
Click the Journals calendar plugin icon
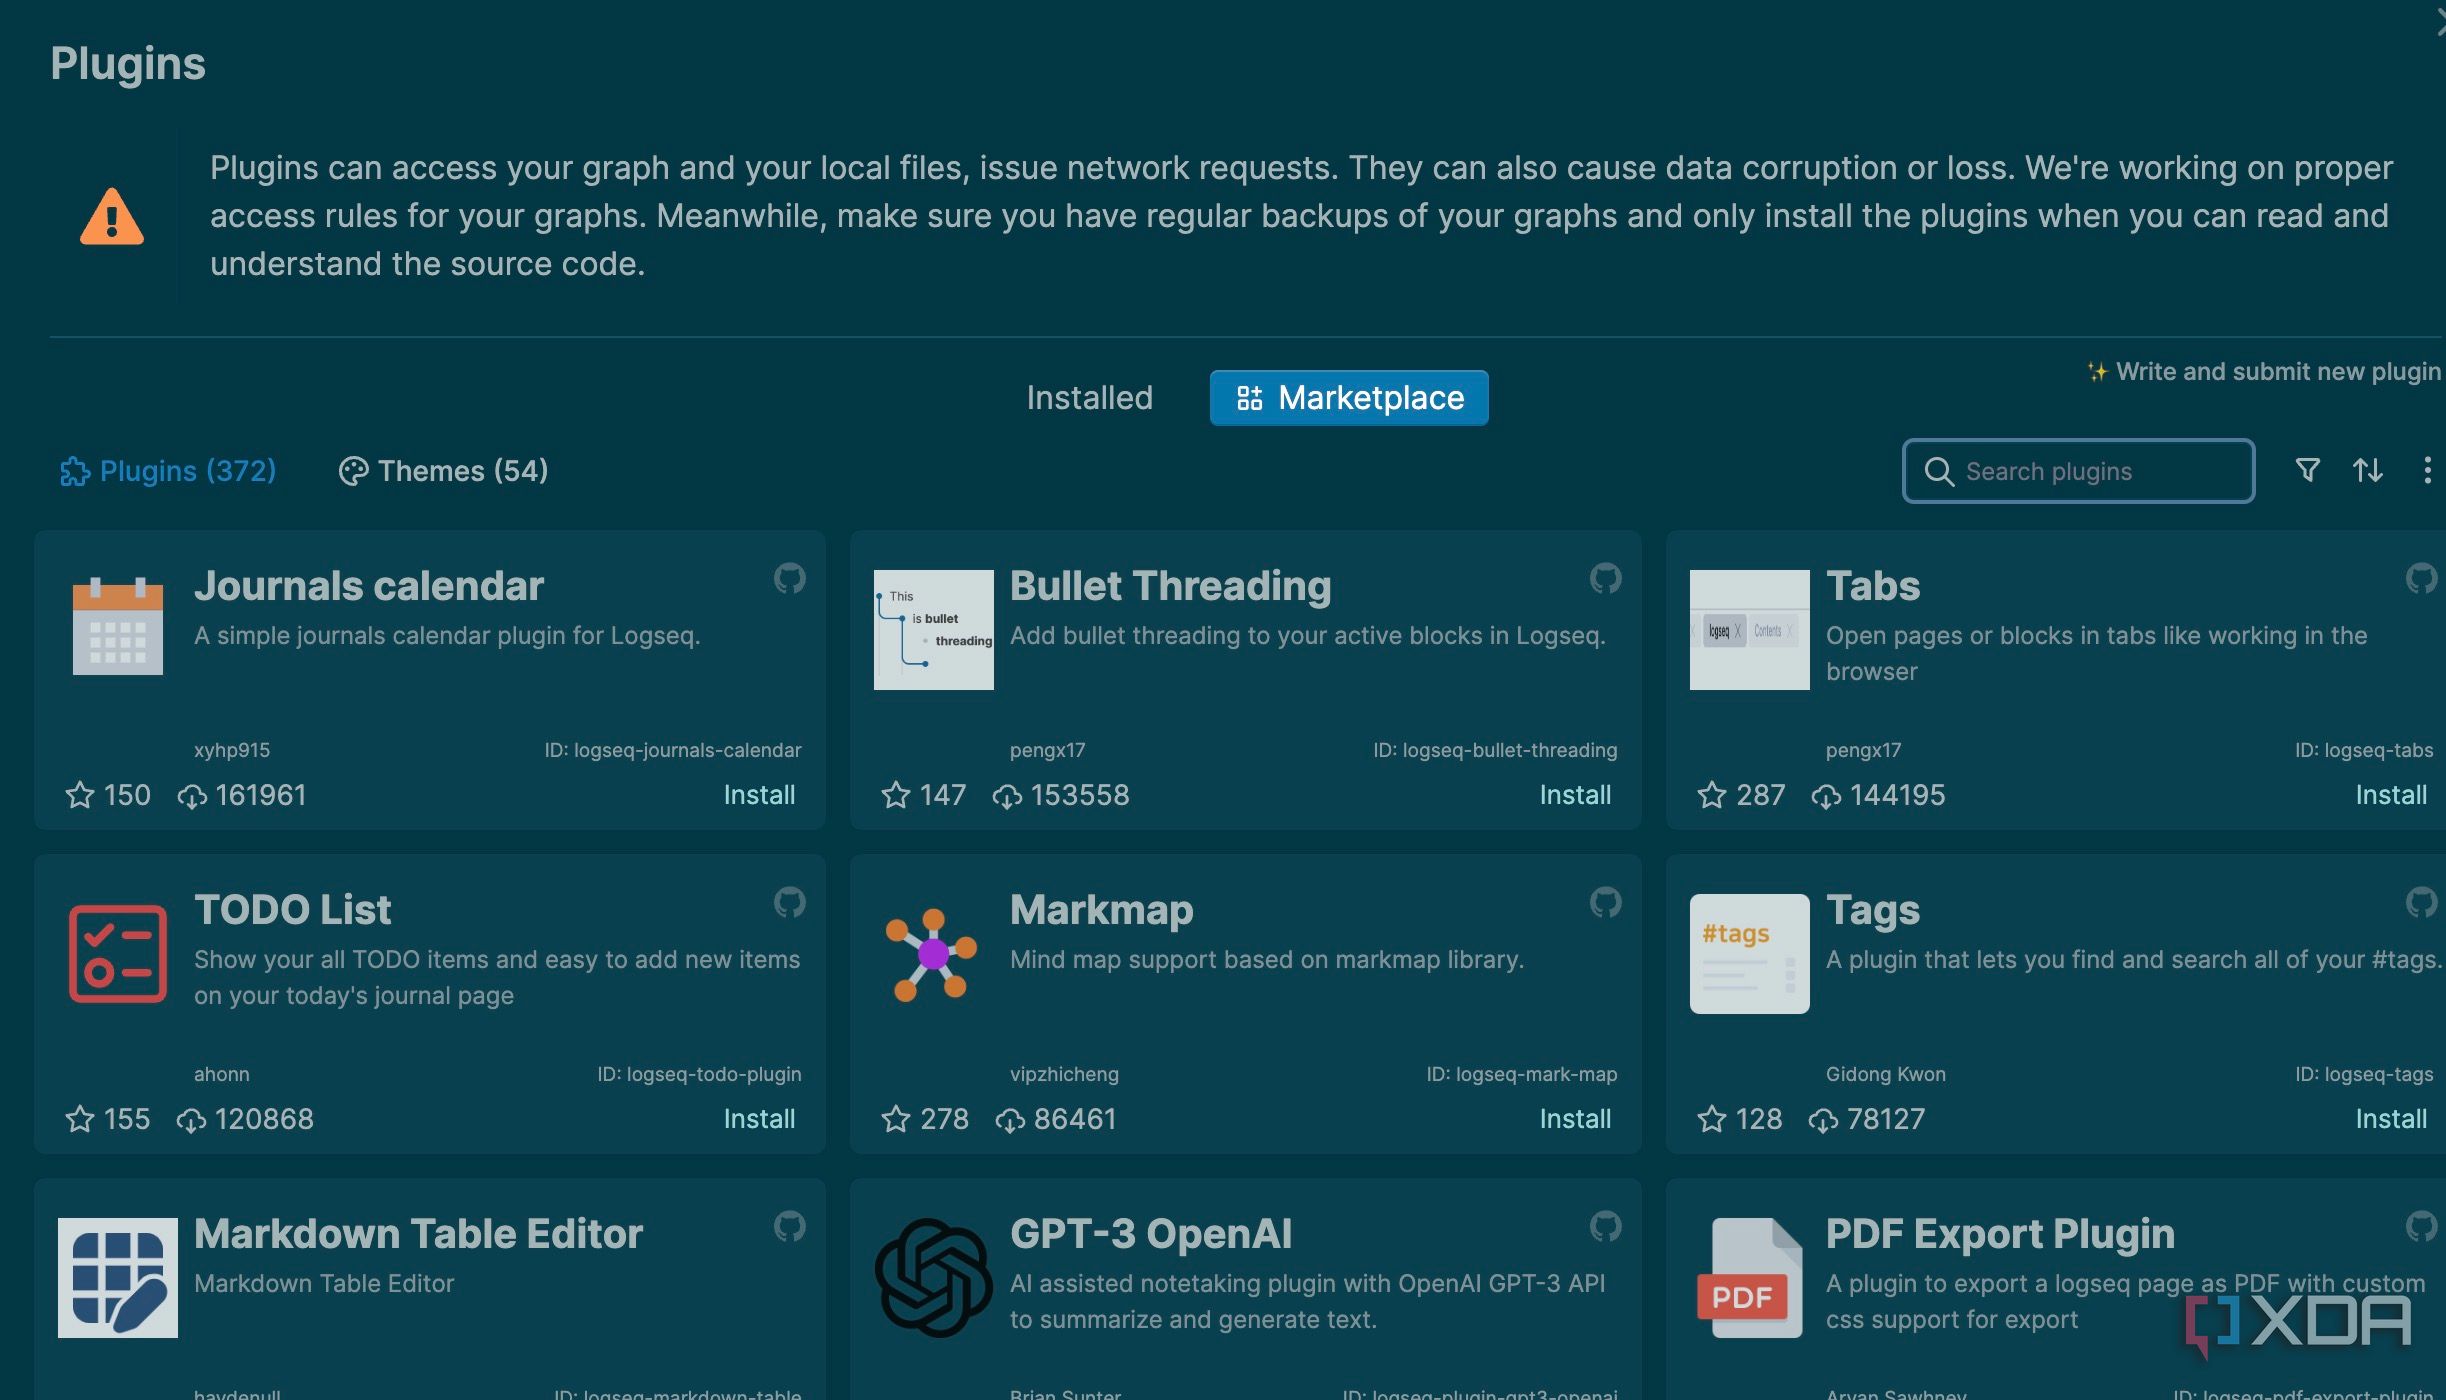point(117,627)
